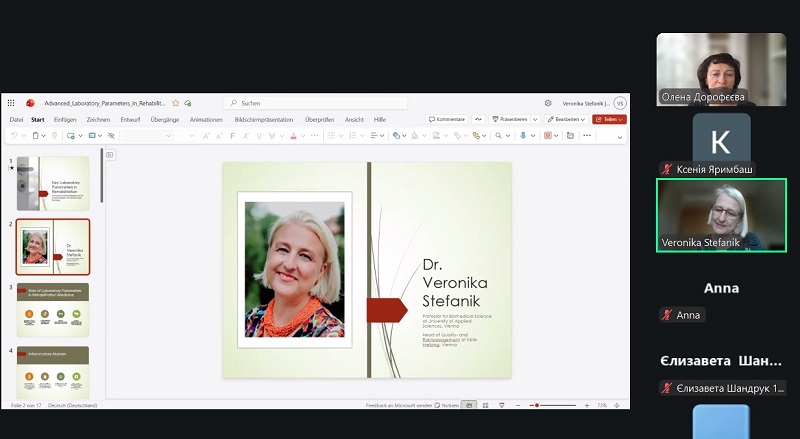Open the app launcher grid icon
This screenshot has height=439, width=800.
coord(11,103)
